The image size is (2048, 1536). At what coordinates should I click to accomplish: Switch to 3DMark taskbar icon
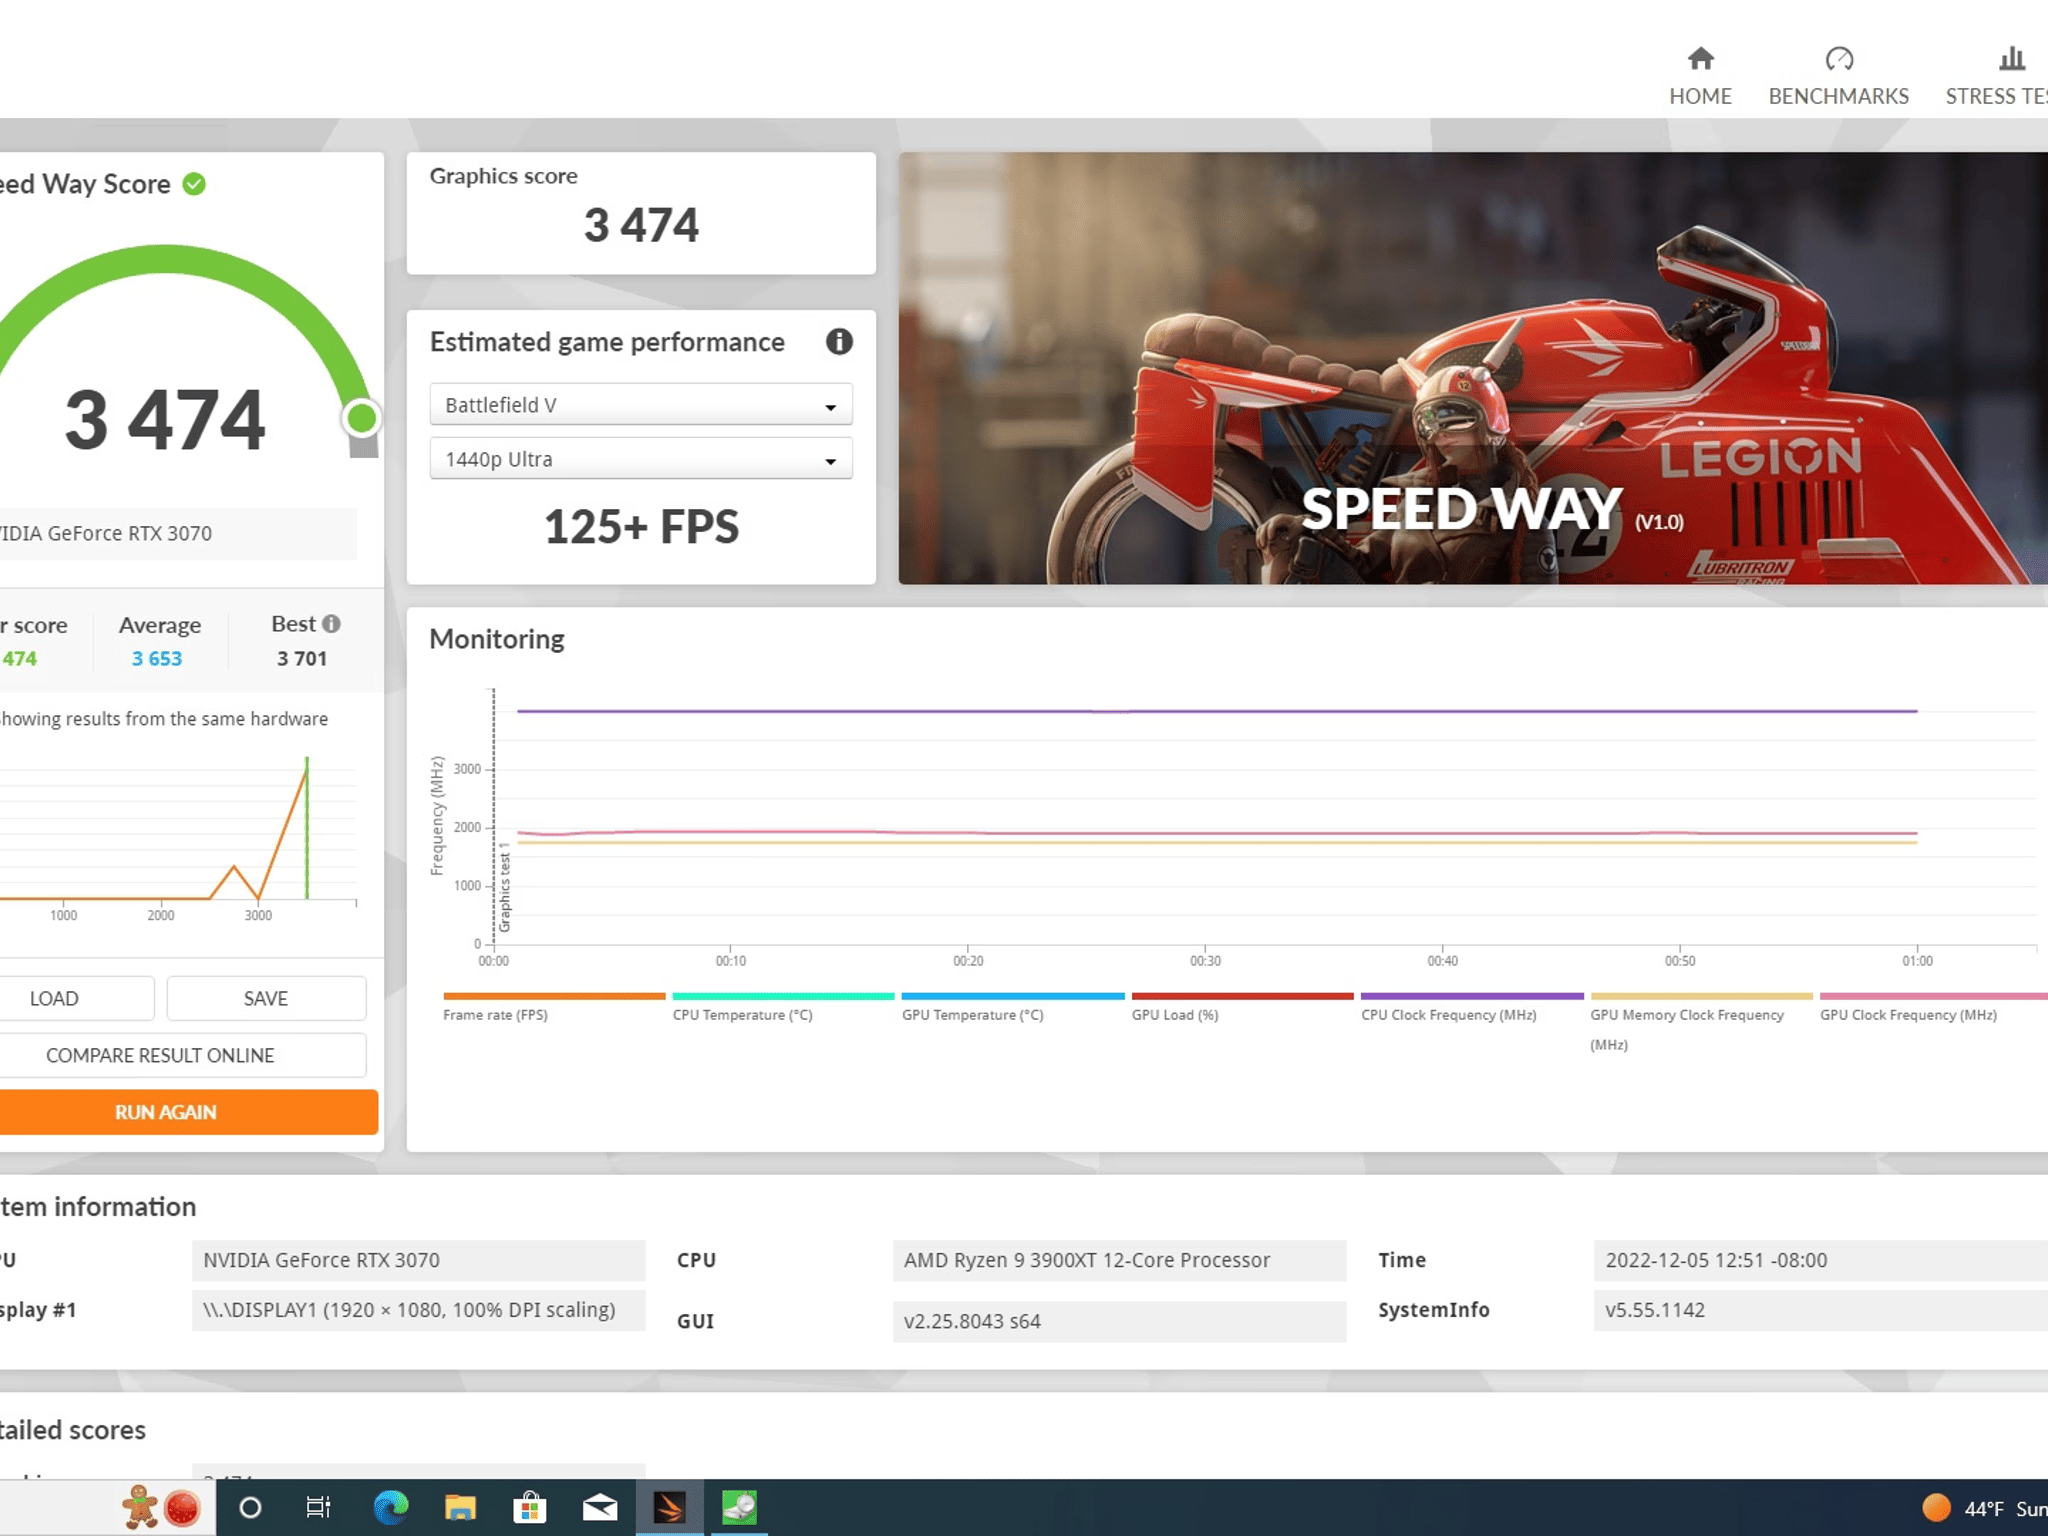click(x=669, y=1507)
